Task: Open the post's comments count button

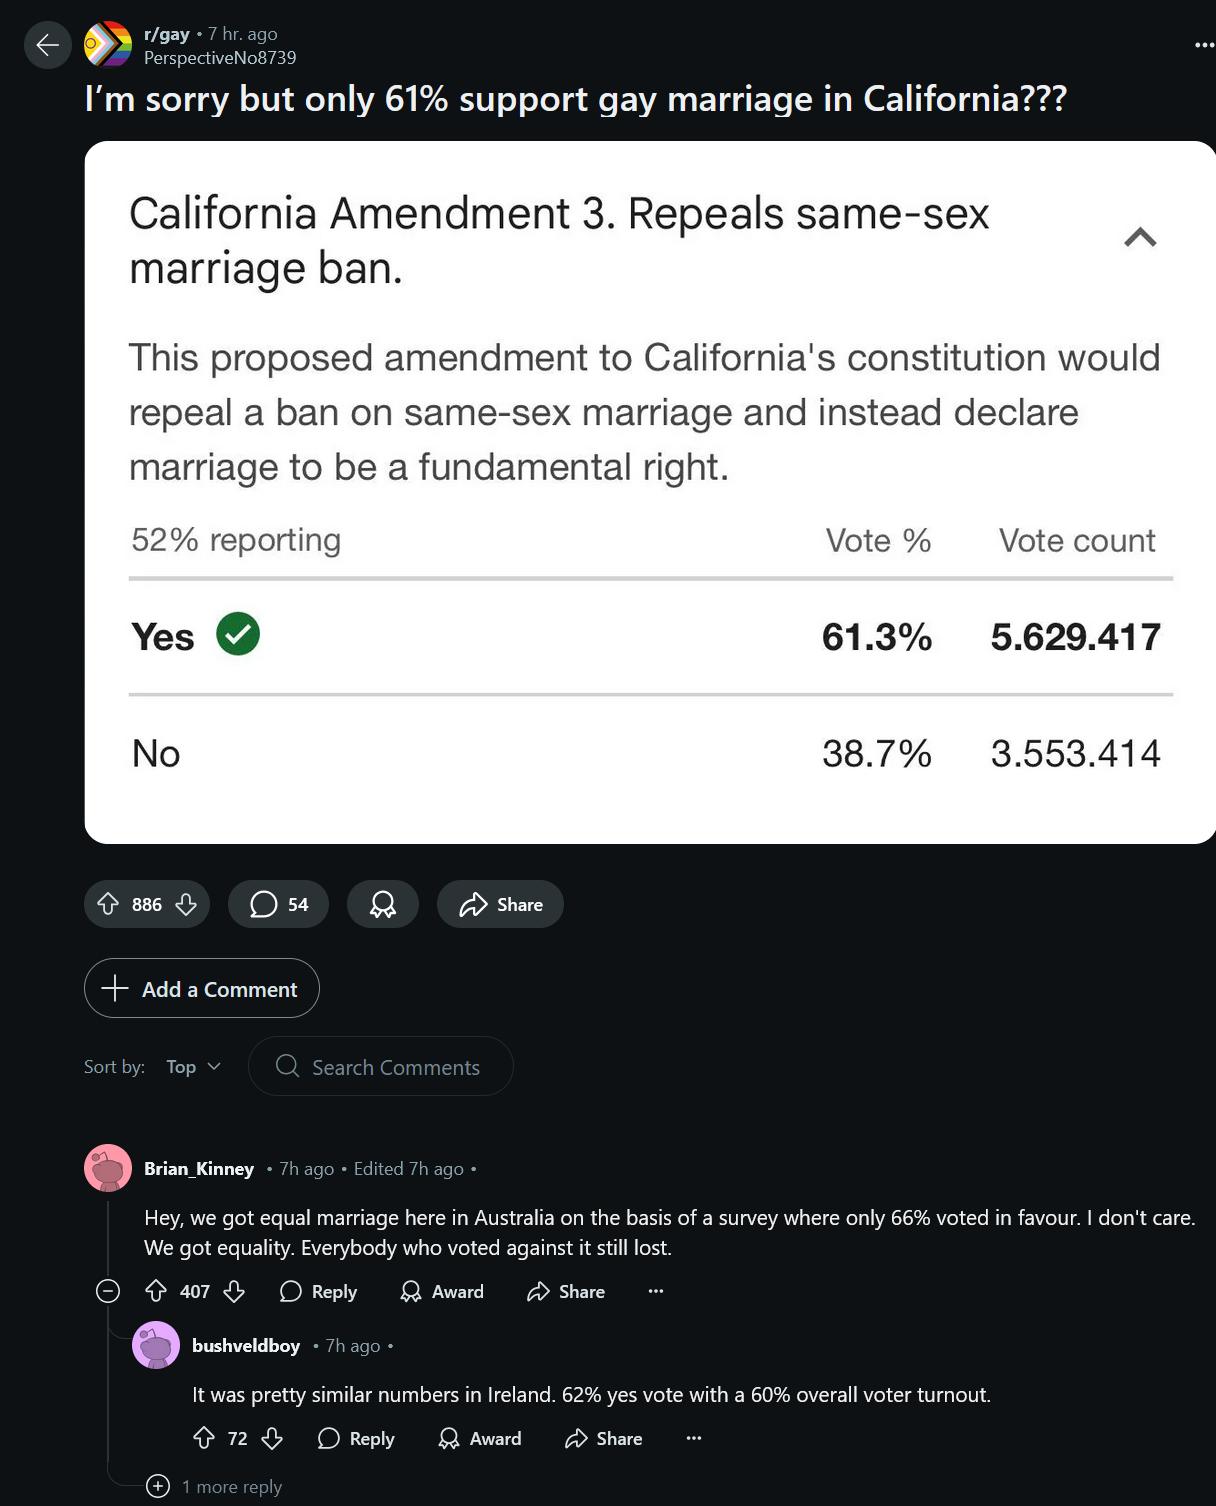Action: [x=278, y=905]
